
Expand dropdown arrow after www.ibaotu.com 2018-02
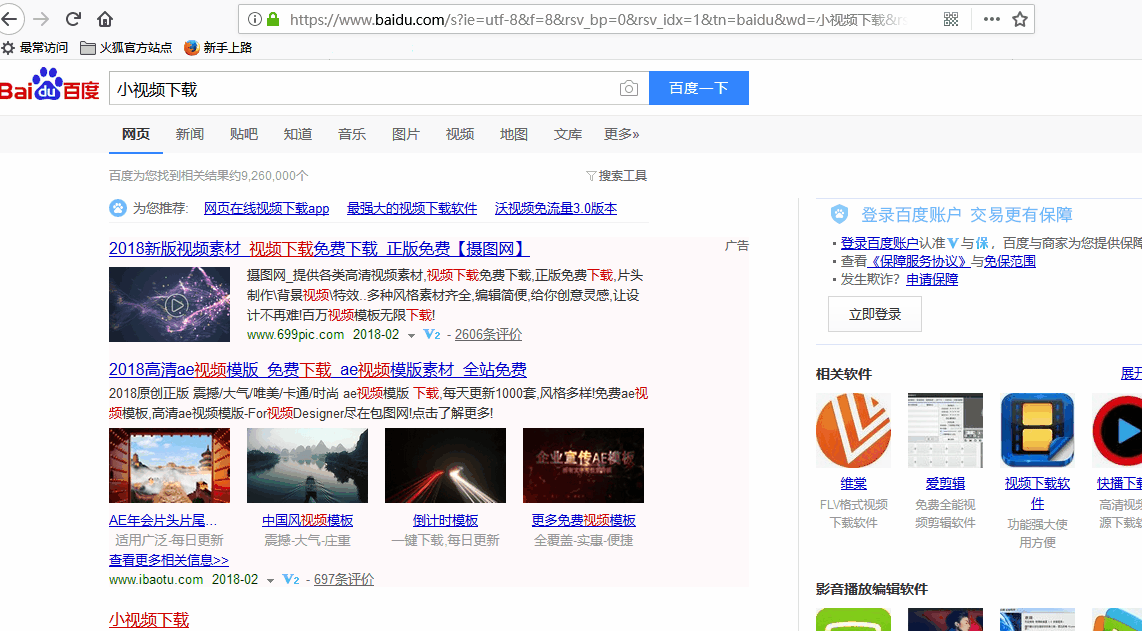pos(269,581)
